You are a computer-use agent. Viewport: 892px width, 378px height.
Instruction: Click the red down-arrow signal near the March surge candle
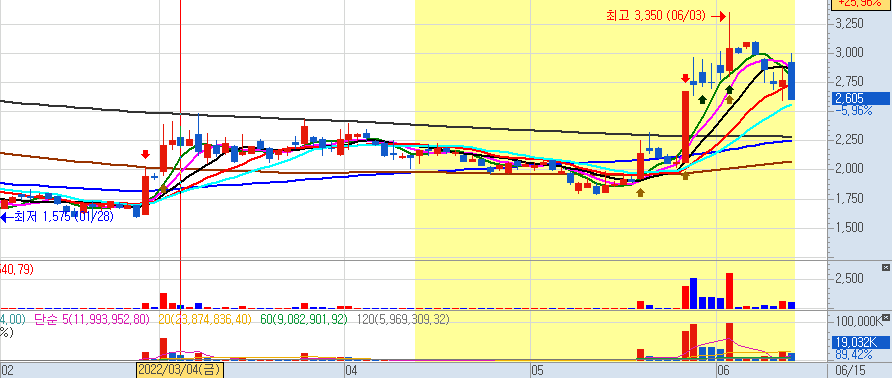pyautogui.click(x=145, y=154)
